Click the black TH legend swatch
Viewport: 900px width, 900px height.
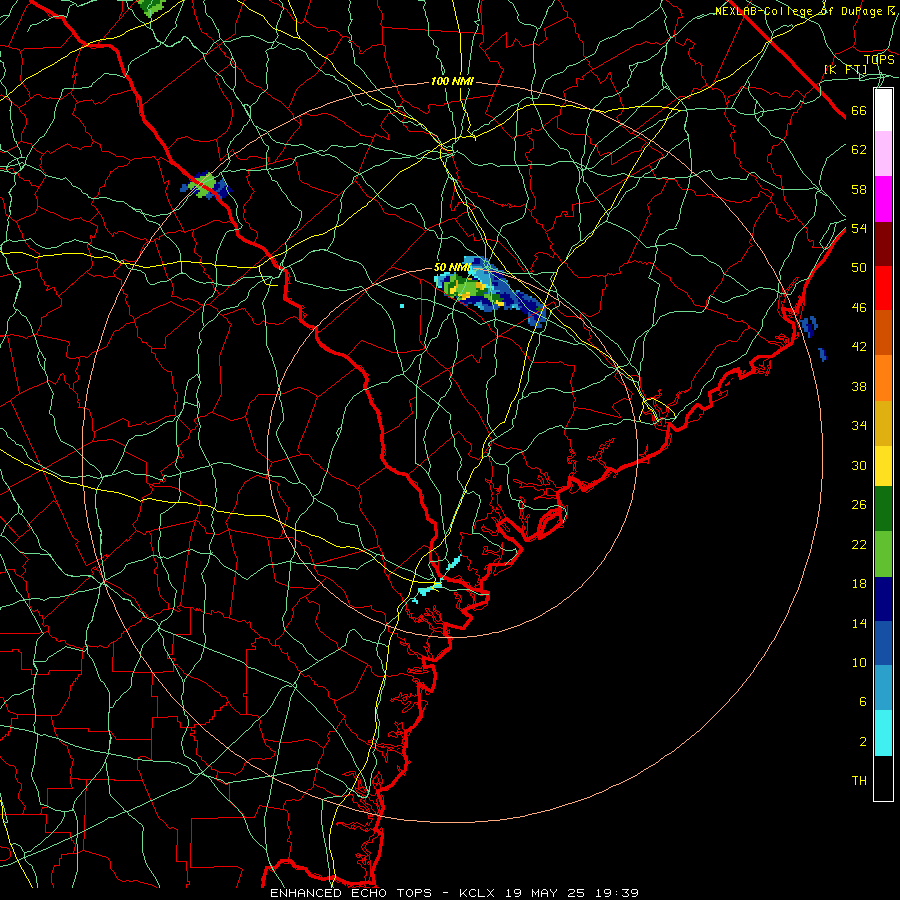click(883, 778)
